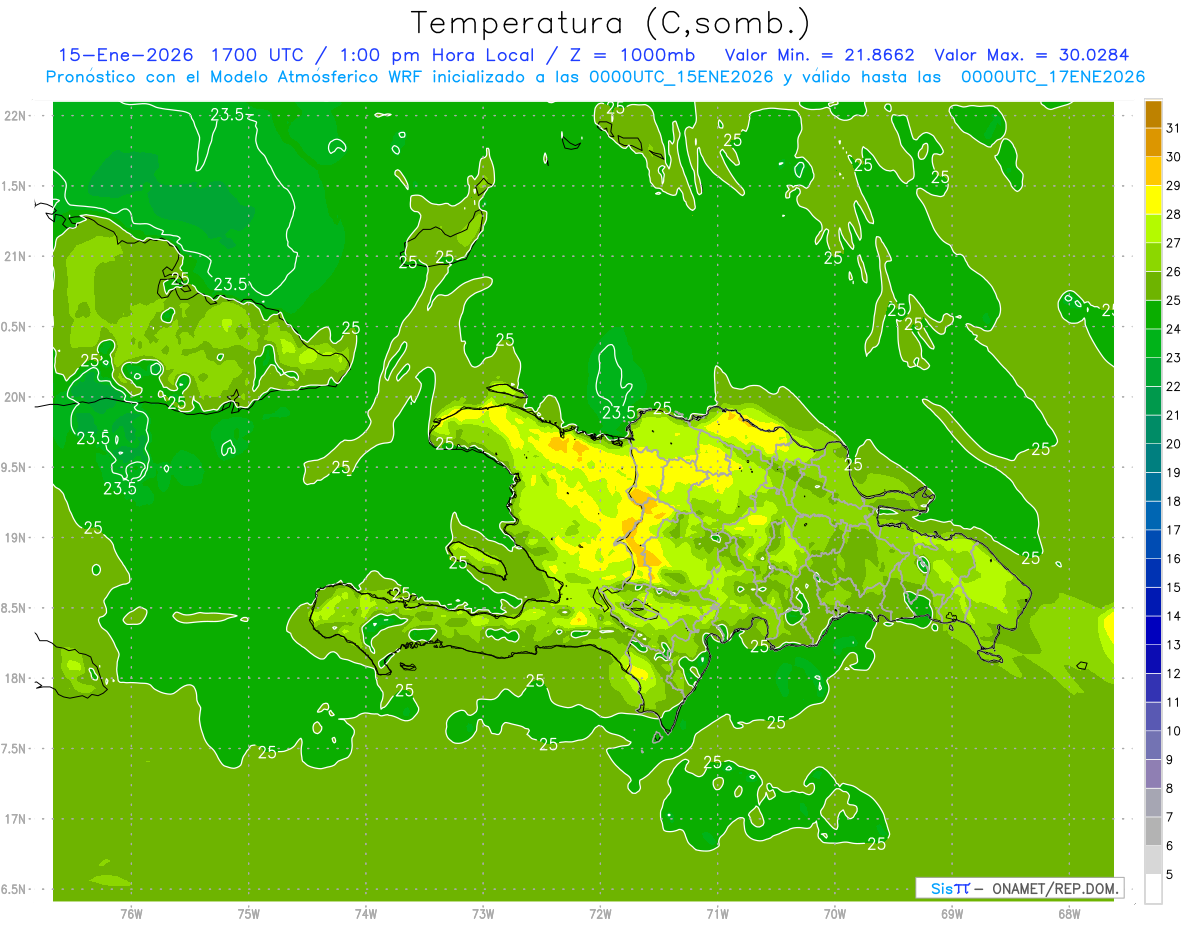Click the color bar value "30"

pos(1173,157)
